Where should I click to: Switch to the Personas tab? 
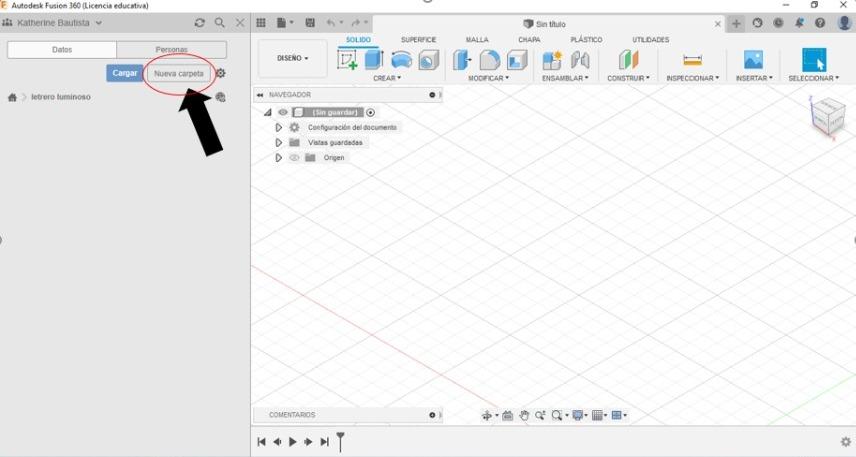[171, 50]
